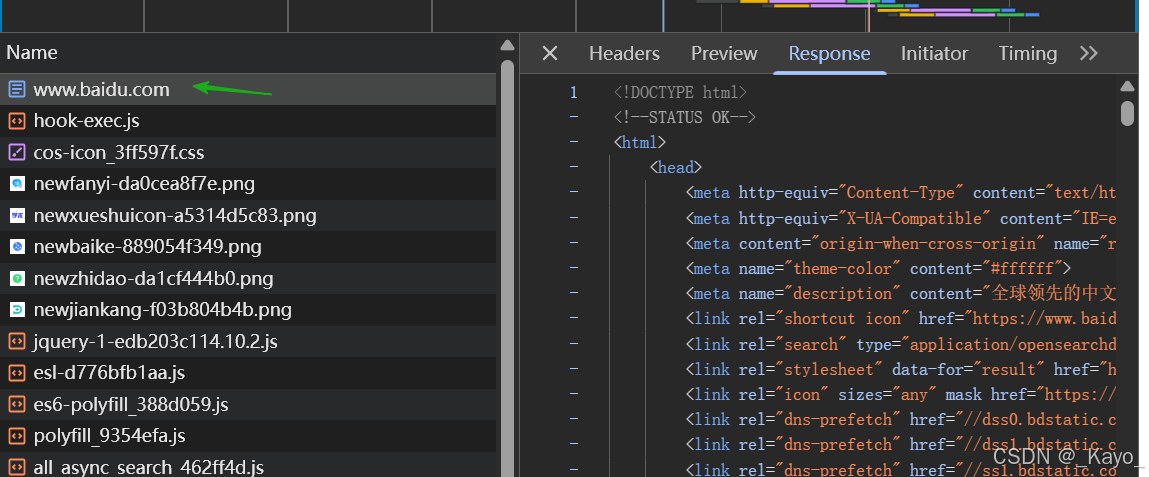
Task: Click the <html> tag line
Action: click(x=640, y=142)
